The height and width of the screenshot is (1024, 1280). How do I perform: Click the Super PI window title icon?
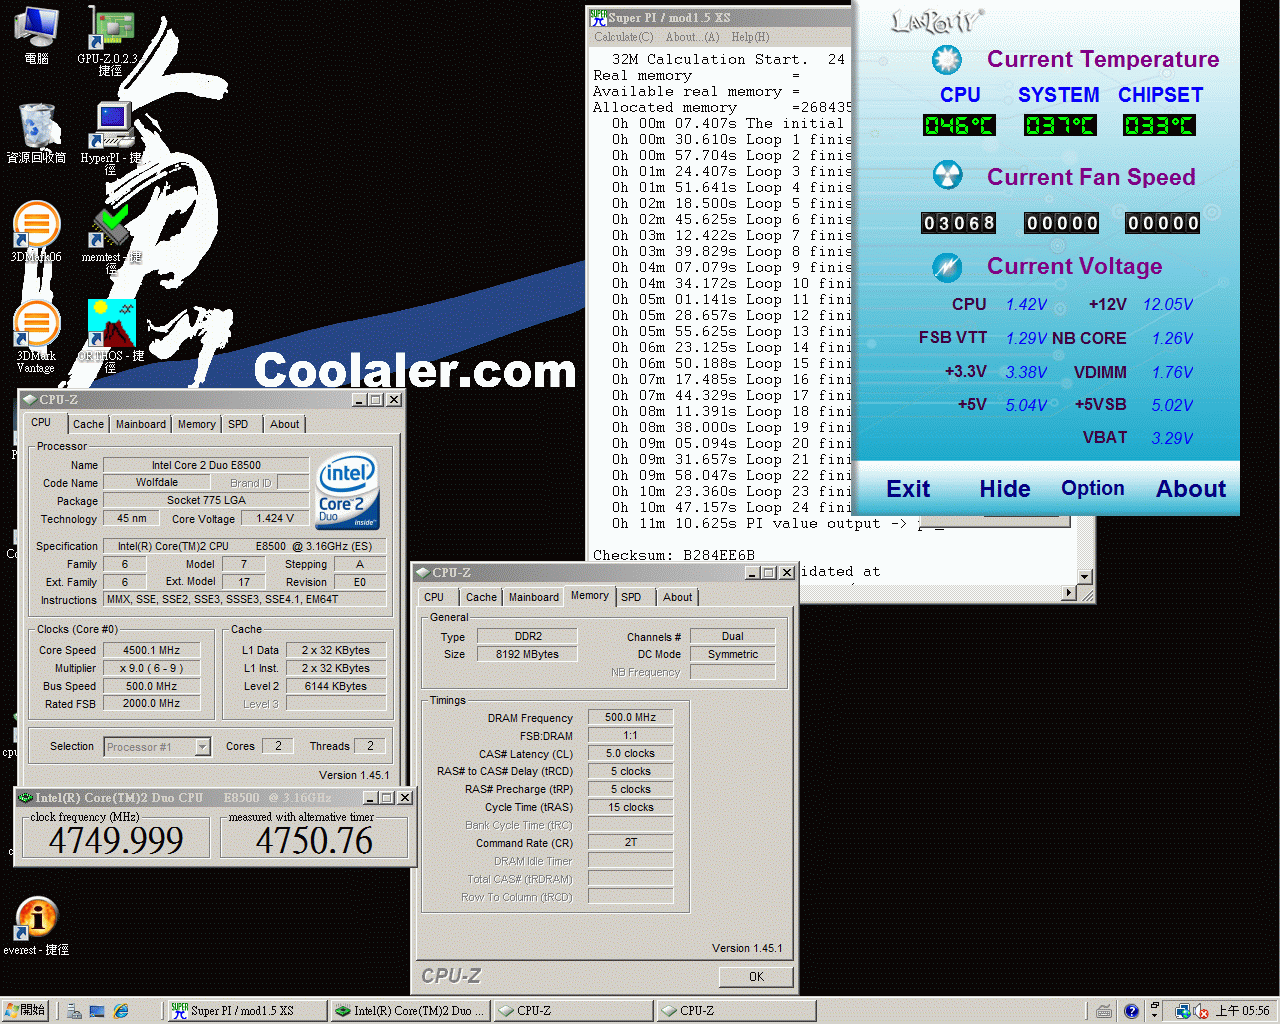point(598,17)
